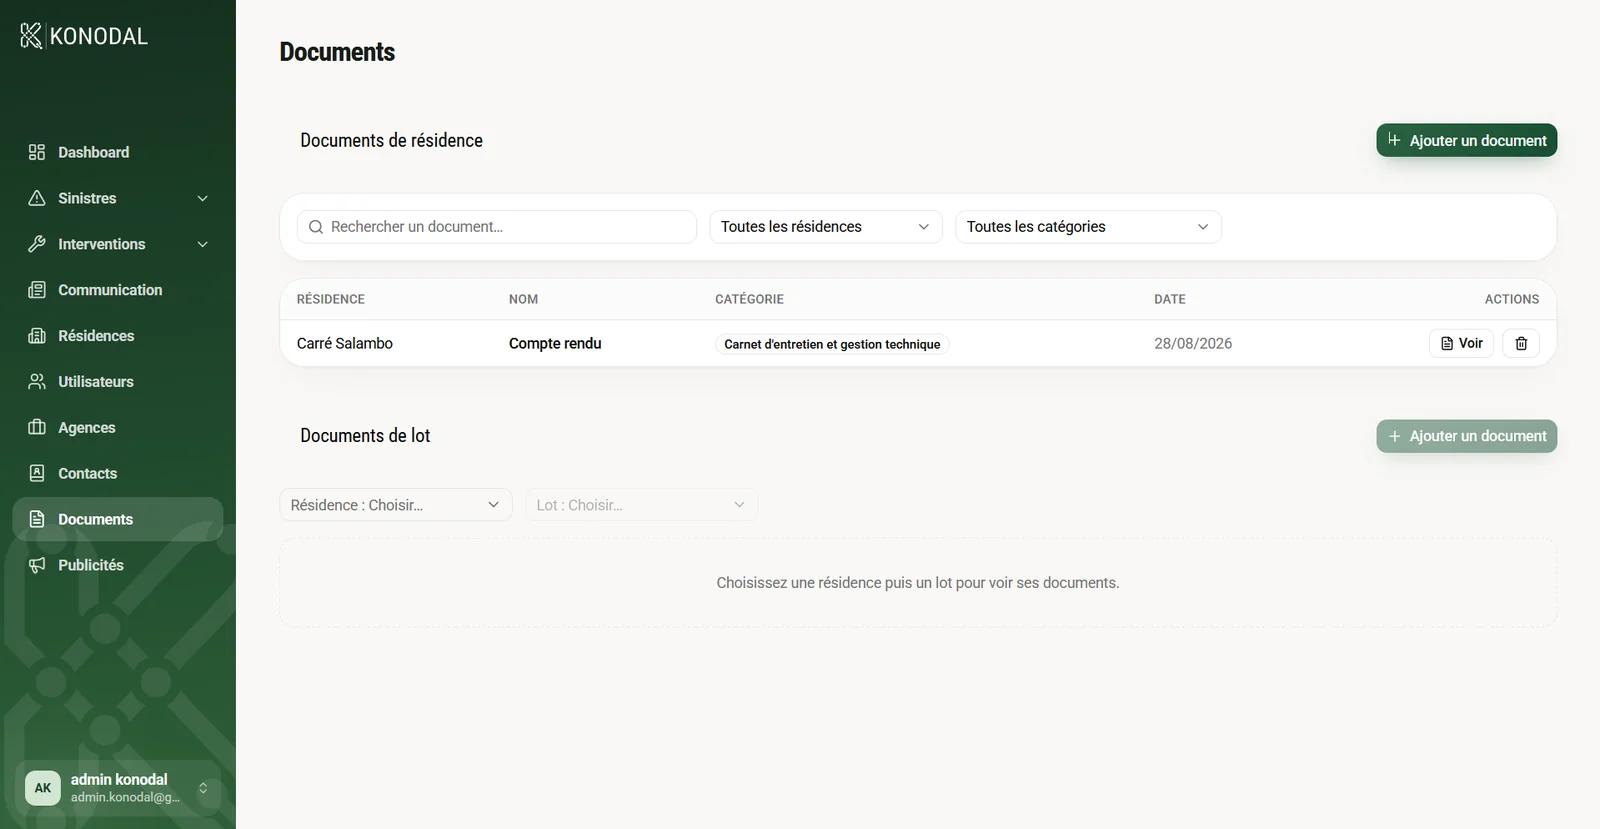Click the Compte rendu document name

555,343
